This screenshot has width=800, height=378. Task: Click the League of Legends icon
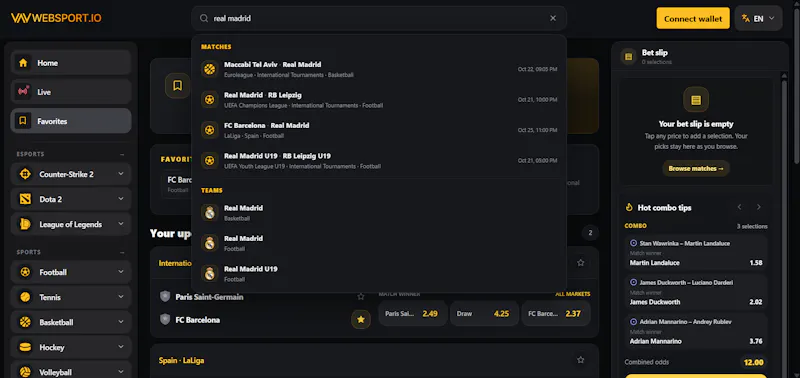(x=25, y=224)
